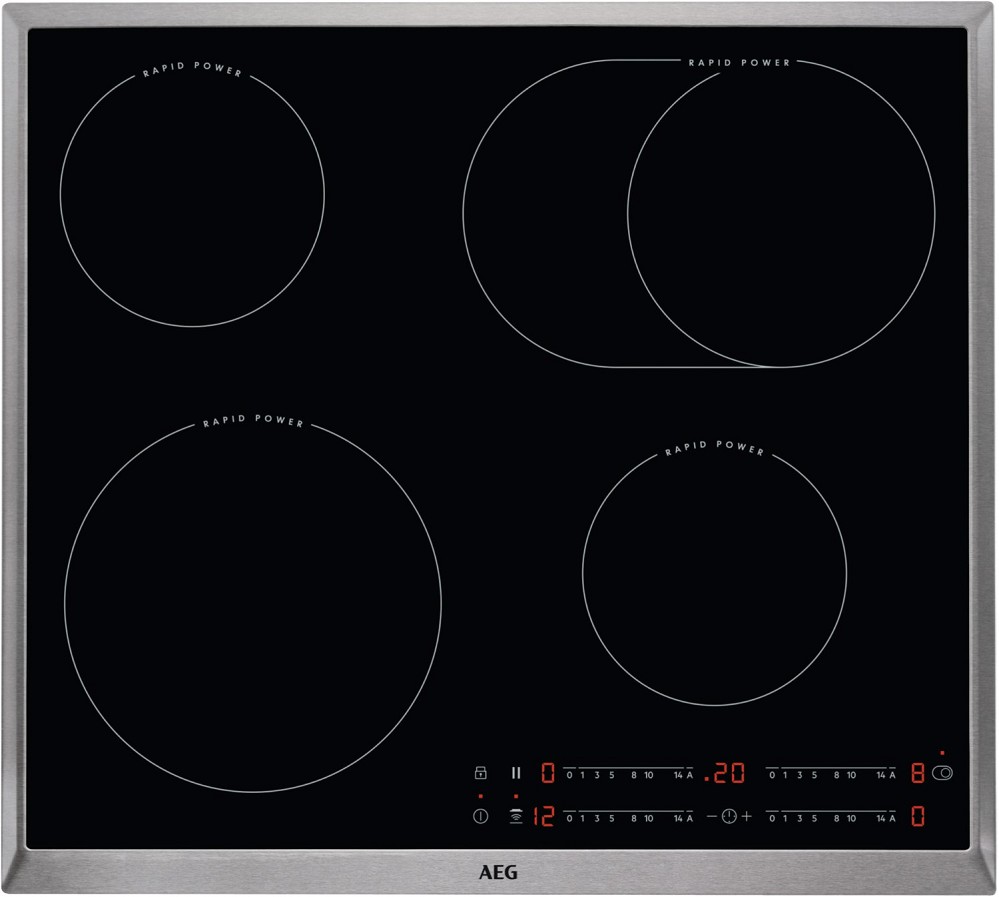
Task: Tap the timer plus symbol
Action: point(746,816)
